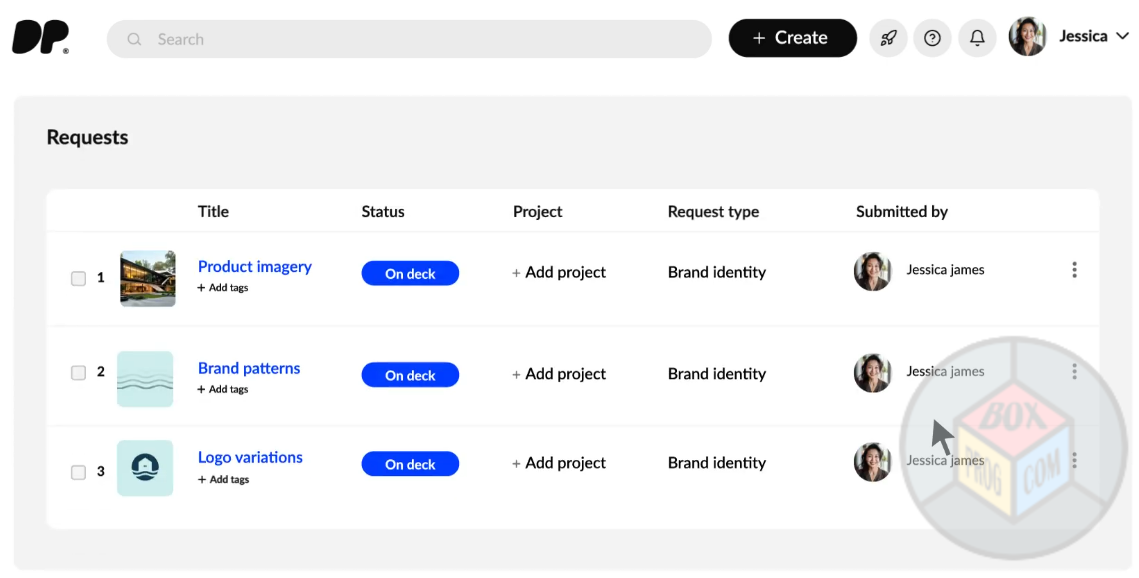The width and height of the screenshot is (1139, 578).
Task: Expand the Jessica account dropdown chevron
Action: point(1122,37)
